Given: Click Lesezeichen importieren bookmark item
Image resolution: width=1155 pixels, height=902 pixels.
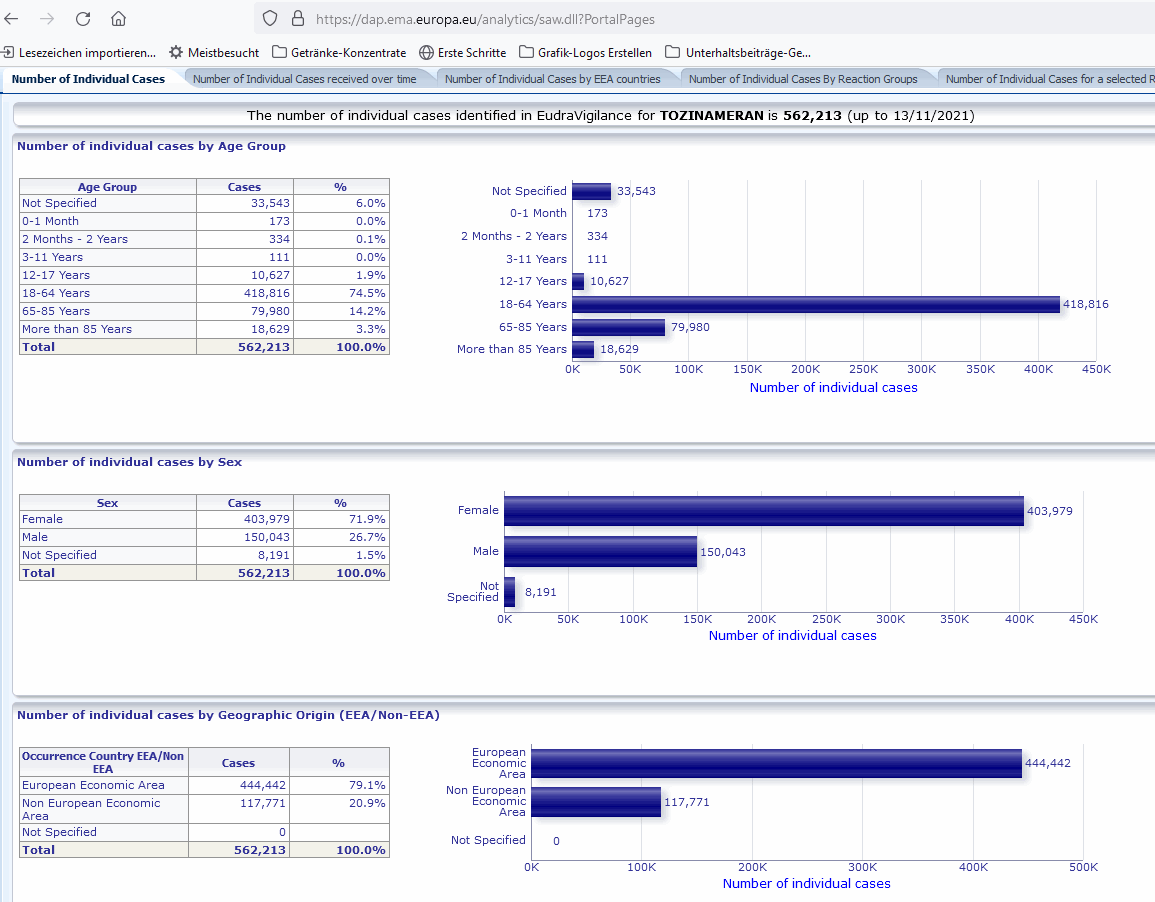Looking at the screenshot, I should point(79,52).
